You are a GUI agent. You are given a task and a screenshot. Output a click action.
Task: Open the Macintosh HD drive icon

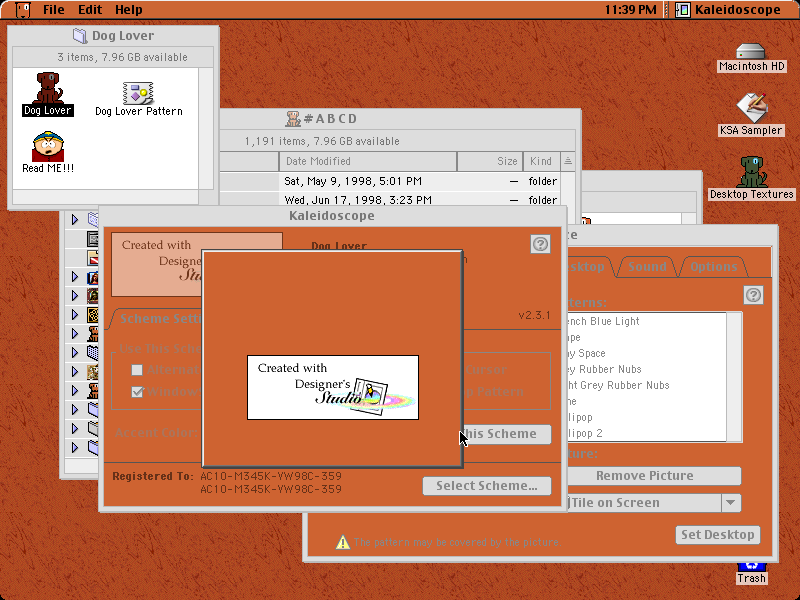[751, 52]
